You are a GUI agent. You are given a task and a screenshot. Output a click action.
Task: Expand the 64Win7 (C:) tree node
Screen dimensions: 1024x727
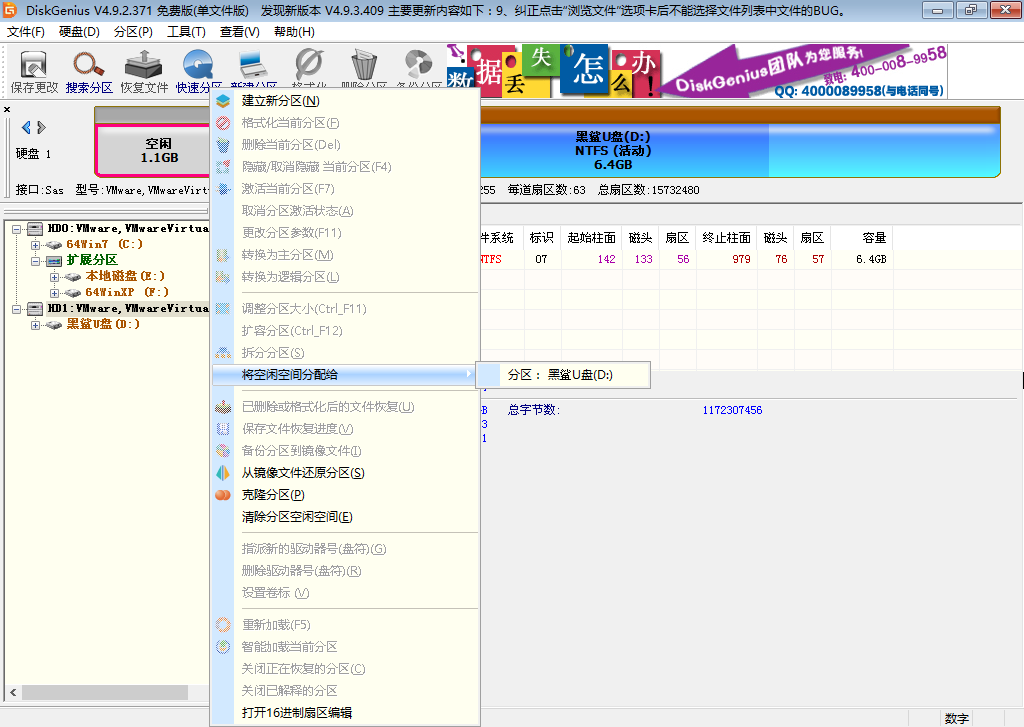coord(36,244)
